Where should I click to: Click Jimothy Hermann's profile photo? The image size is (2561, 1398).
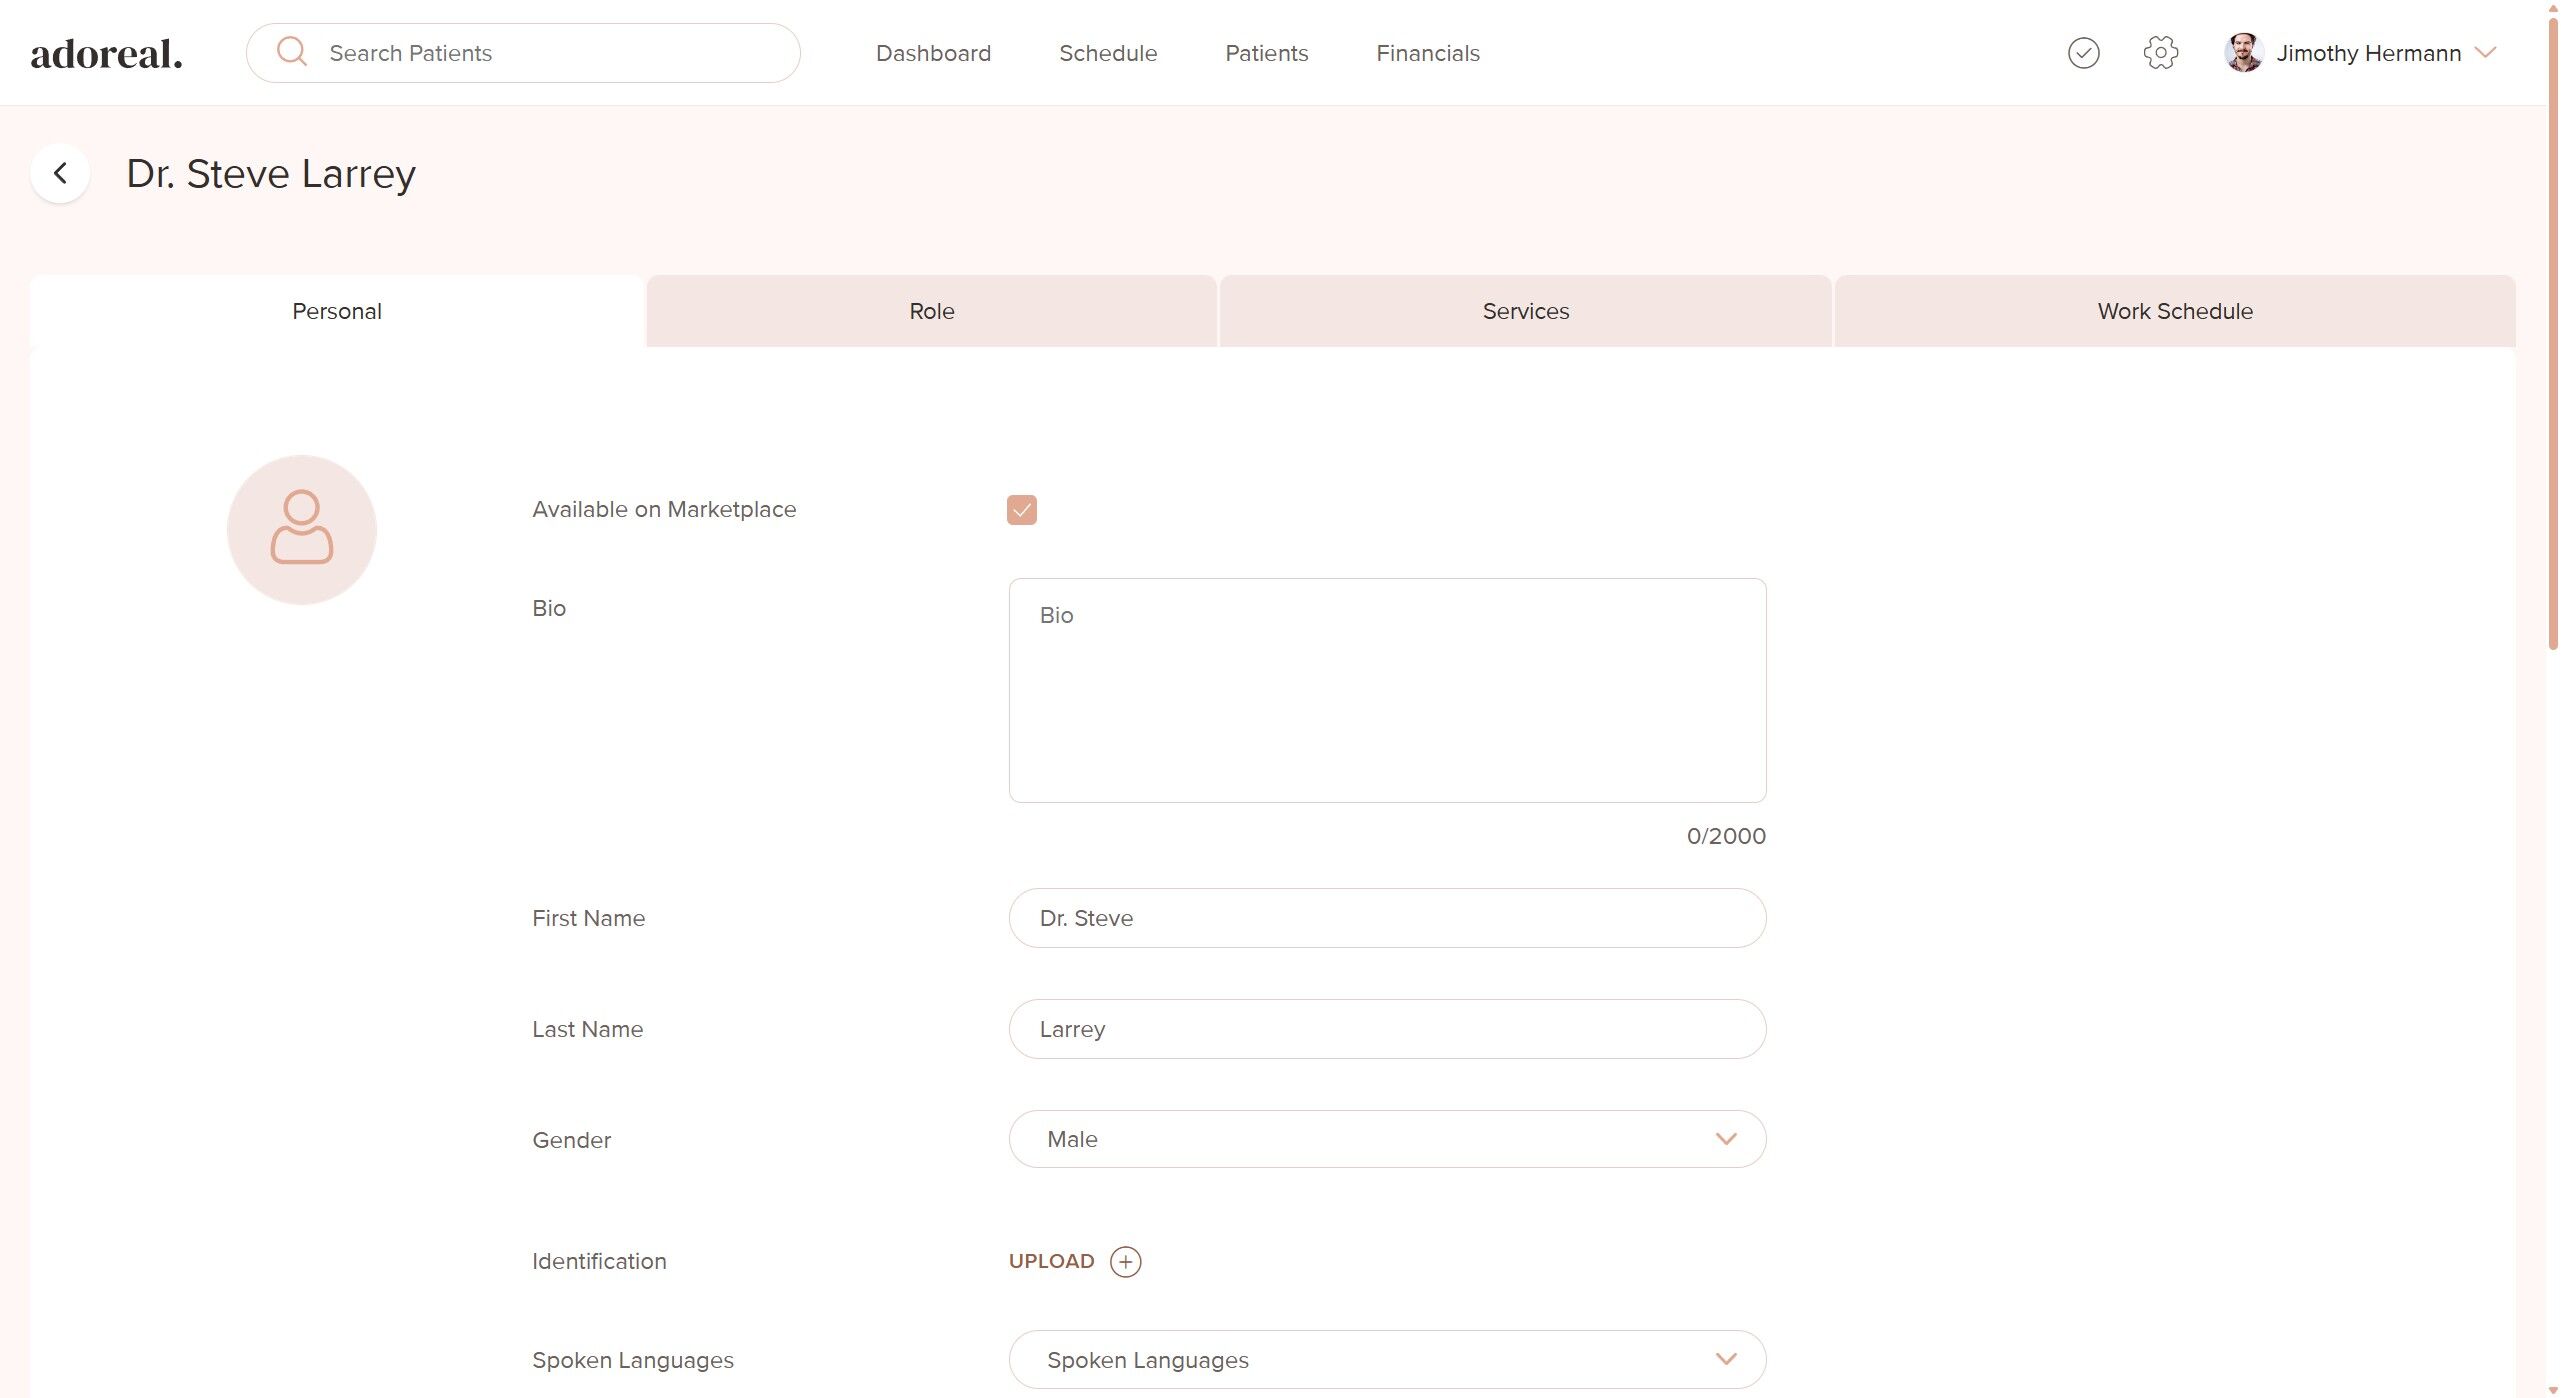[x=2243, y=53]
